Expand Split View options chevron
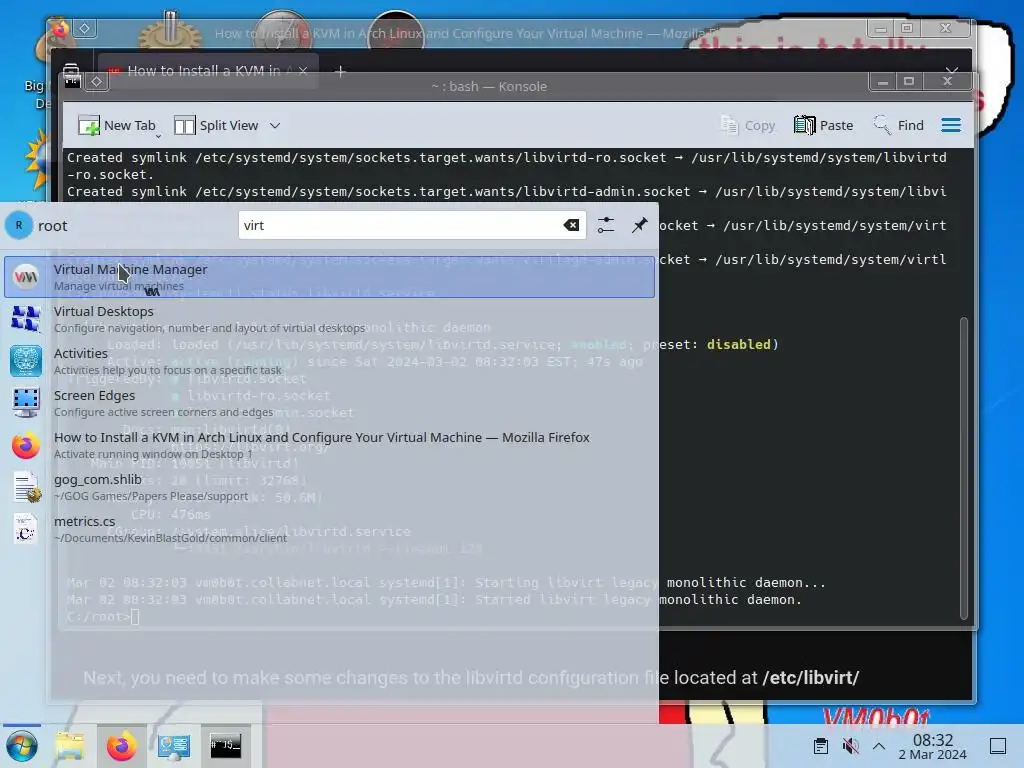Image resolution: width=1024 pixels, height=768 pixels. click(275, 125)
